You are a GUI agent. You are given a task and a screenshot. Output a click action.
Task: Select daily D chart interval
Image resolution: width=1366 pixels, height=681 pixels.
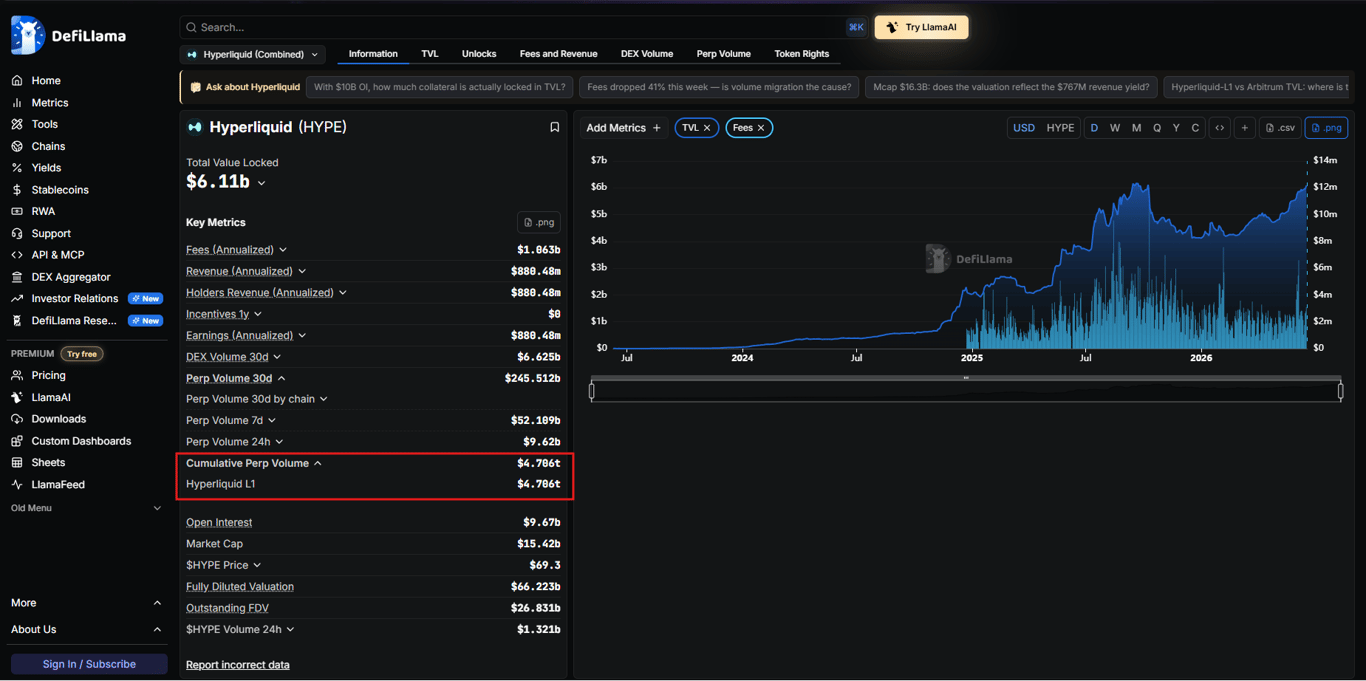[1094, 128]
